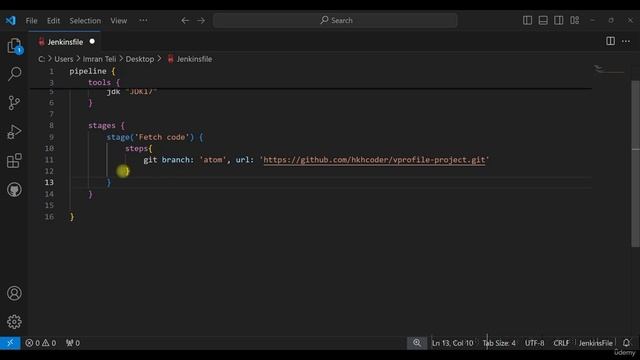Open the Extensions view
Viewport: 640px width, 360px height.
click(14, 161)
